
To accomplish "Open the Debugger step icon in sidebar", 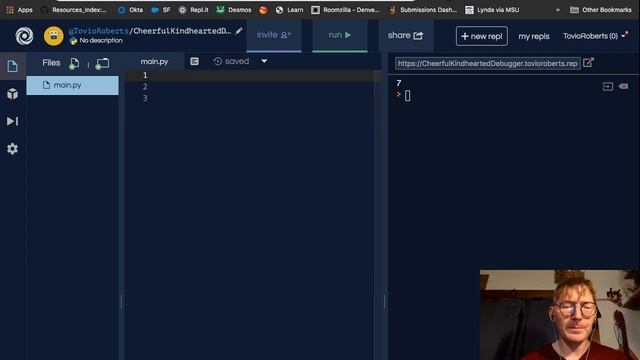I will pyautogui.click(x=13, y=121).
